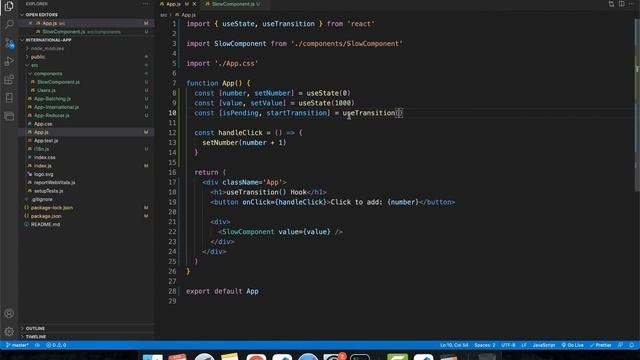
Task: Open README.md file
Action: coord(45,224)
